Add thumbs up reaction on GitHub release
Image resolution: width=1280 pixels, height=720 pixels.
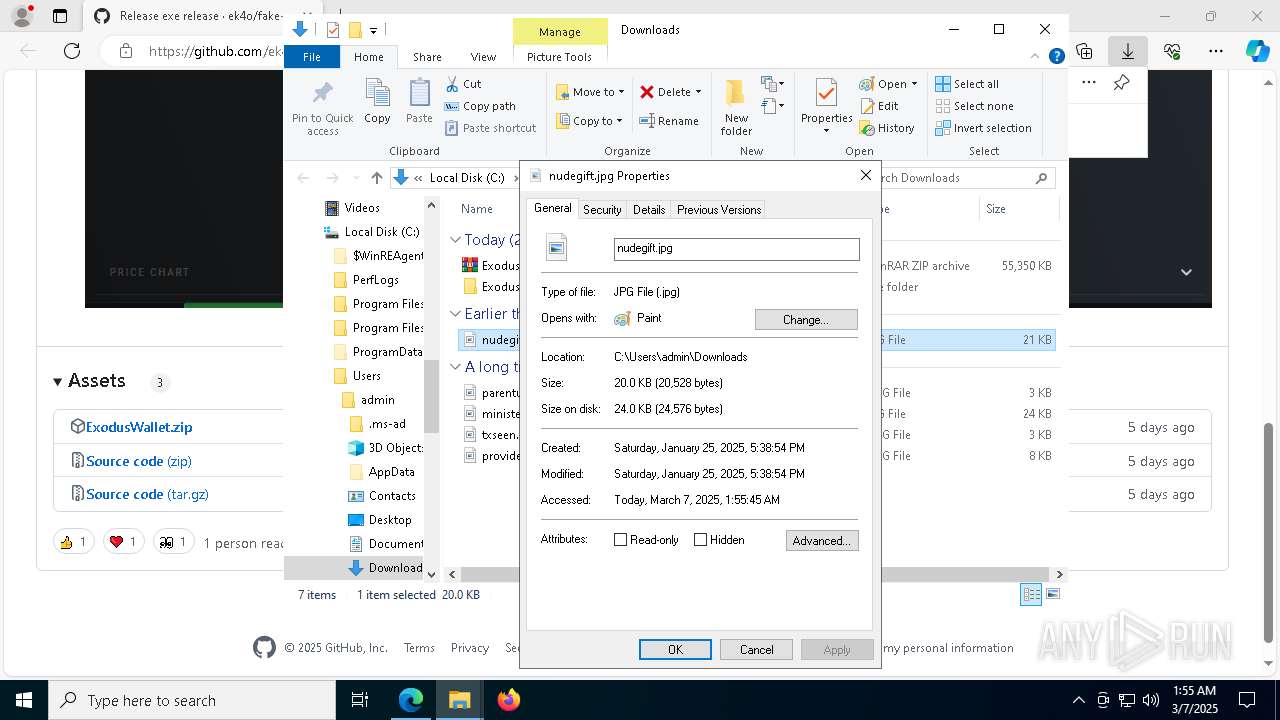coord(74,542)
